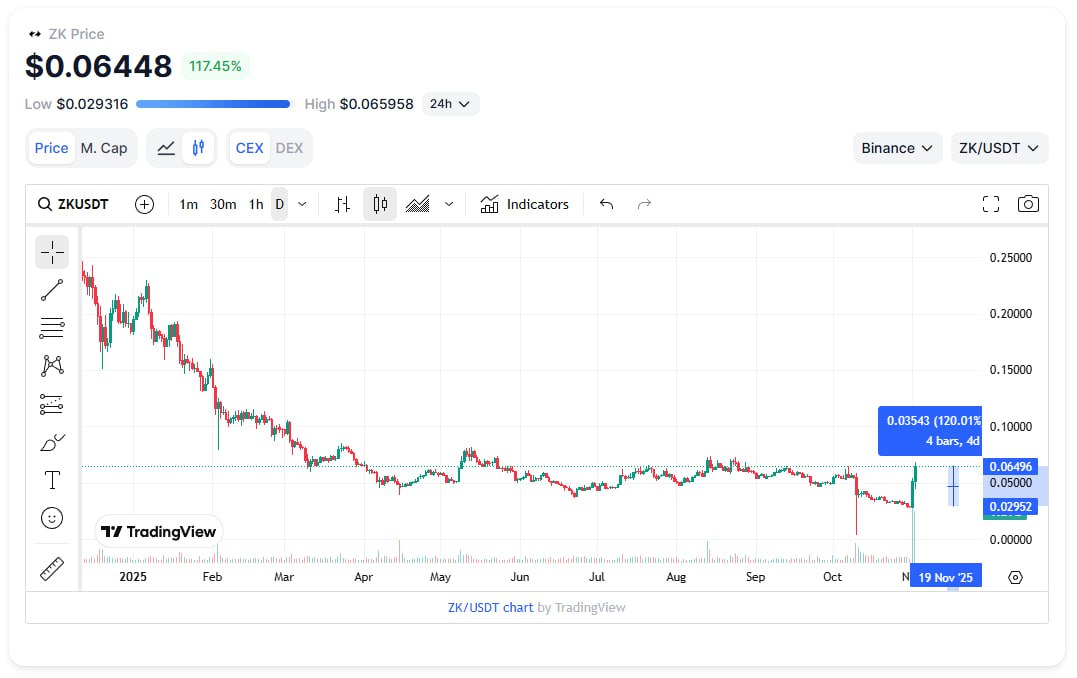Switch to line chart view
The height and width of the screenshot is (678, 1077).
click(166, 148)
